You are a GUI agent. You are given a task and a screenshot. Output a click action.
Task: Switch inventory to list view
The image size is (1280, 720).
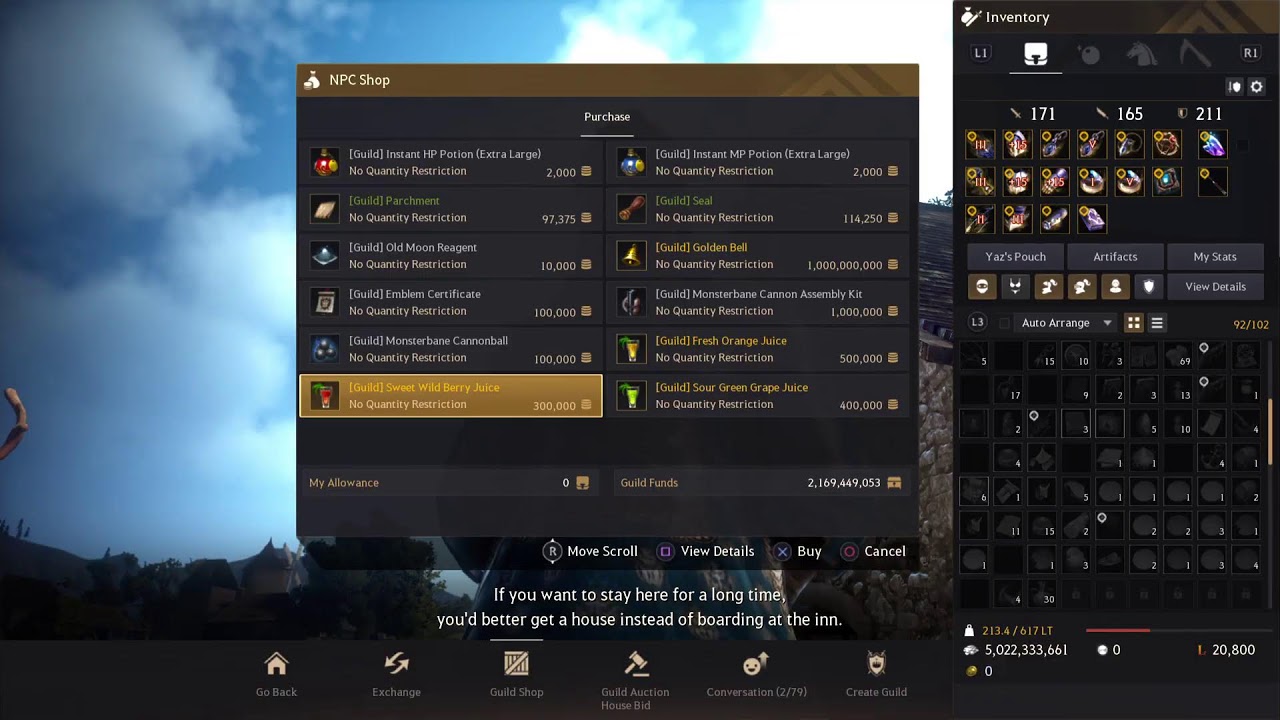coord(1157,323)
